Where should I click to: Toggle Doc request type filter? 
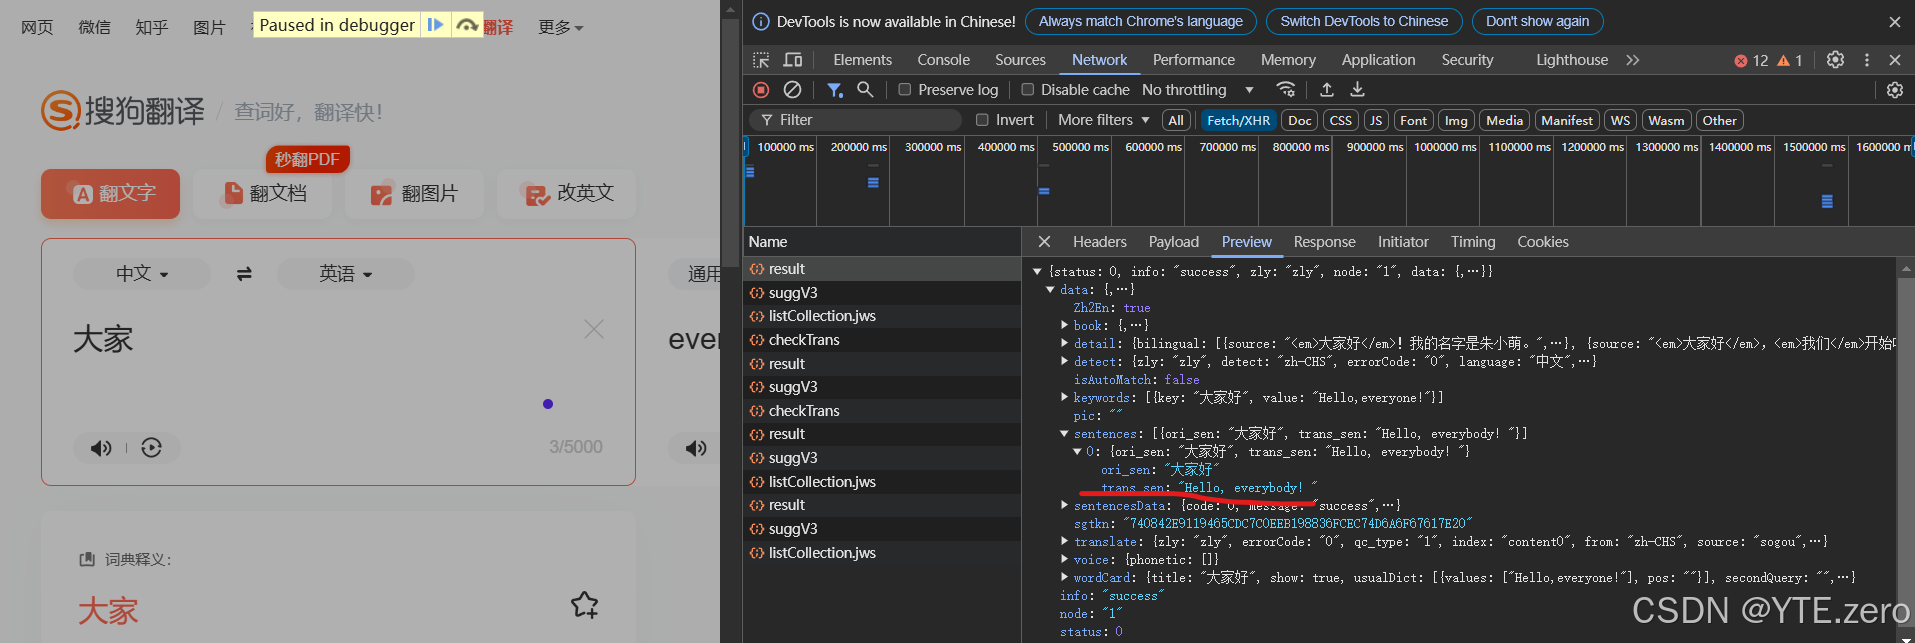click(1300, 120)
